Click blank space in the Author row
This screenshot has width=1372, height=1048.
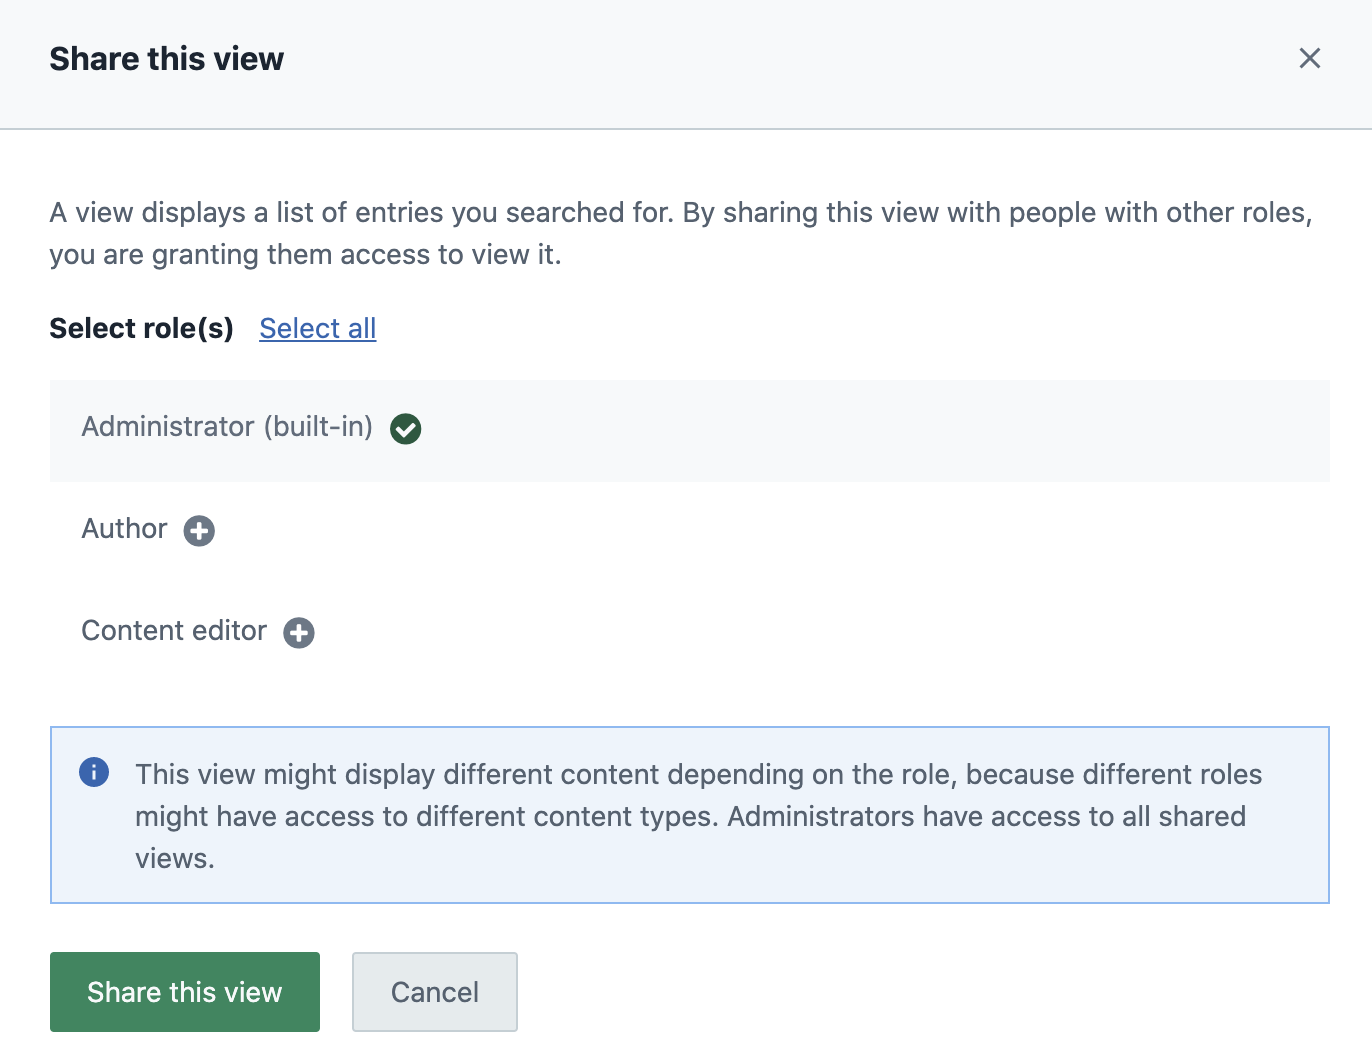(x=750, y=531)
